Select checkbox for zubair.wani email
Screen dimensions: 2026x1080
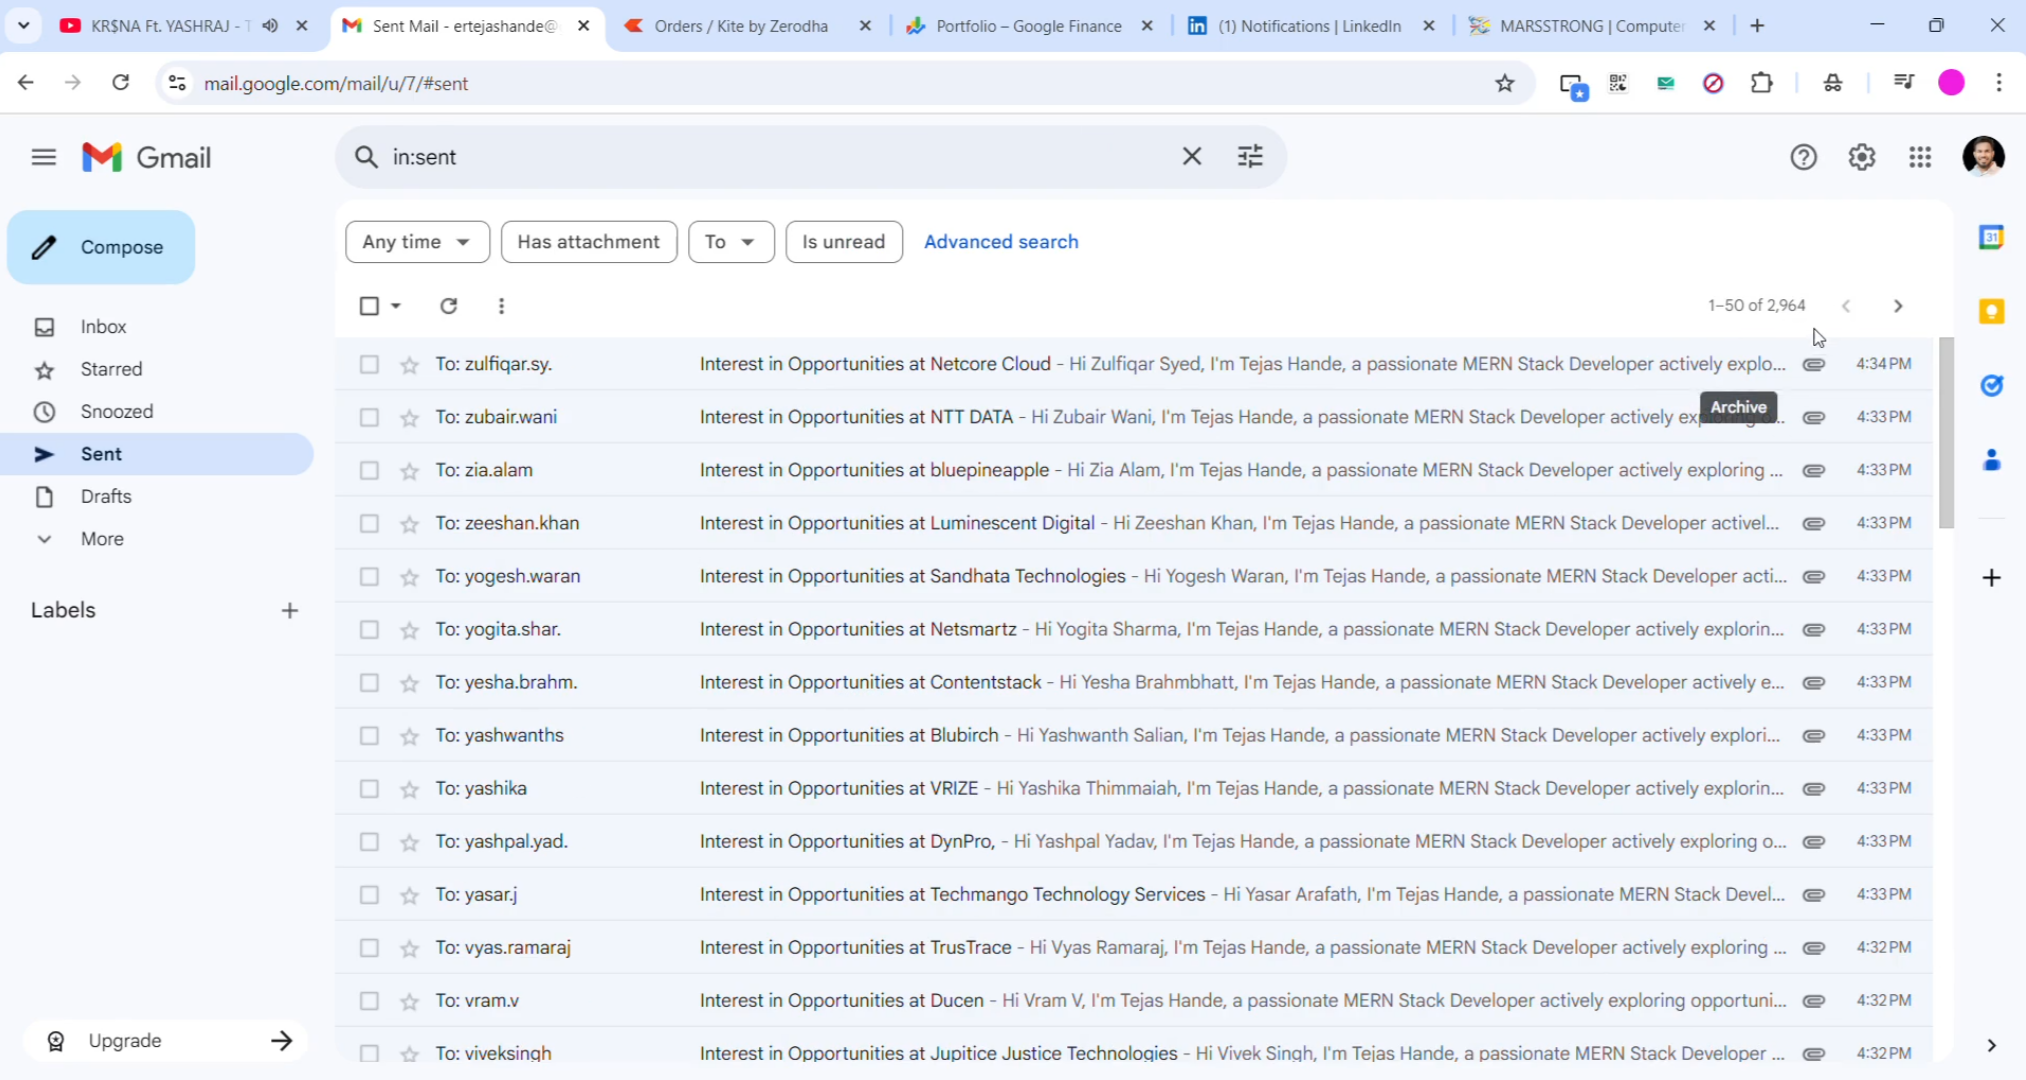pos(369,418)
